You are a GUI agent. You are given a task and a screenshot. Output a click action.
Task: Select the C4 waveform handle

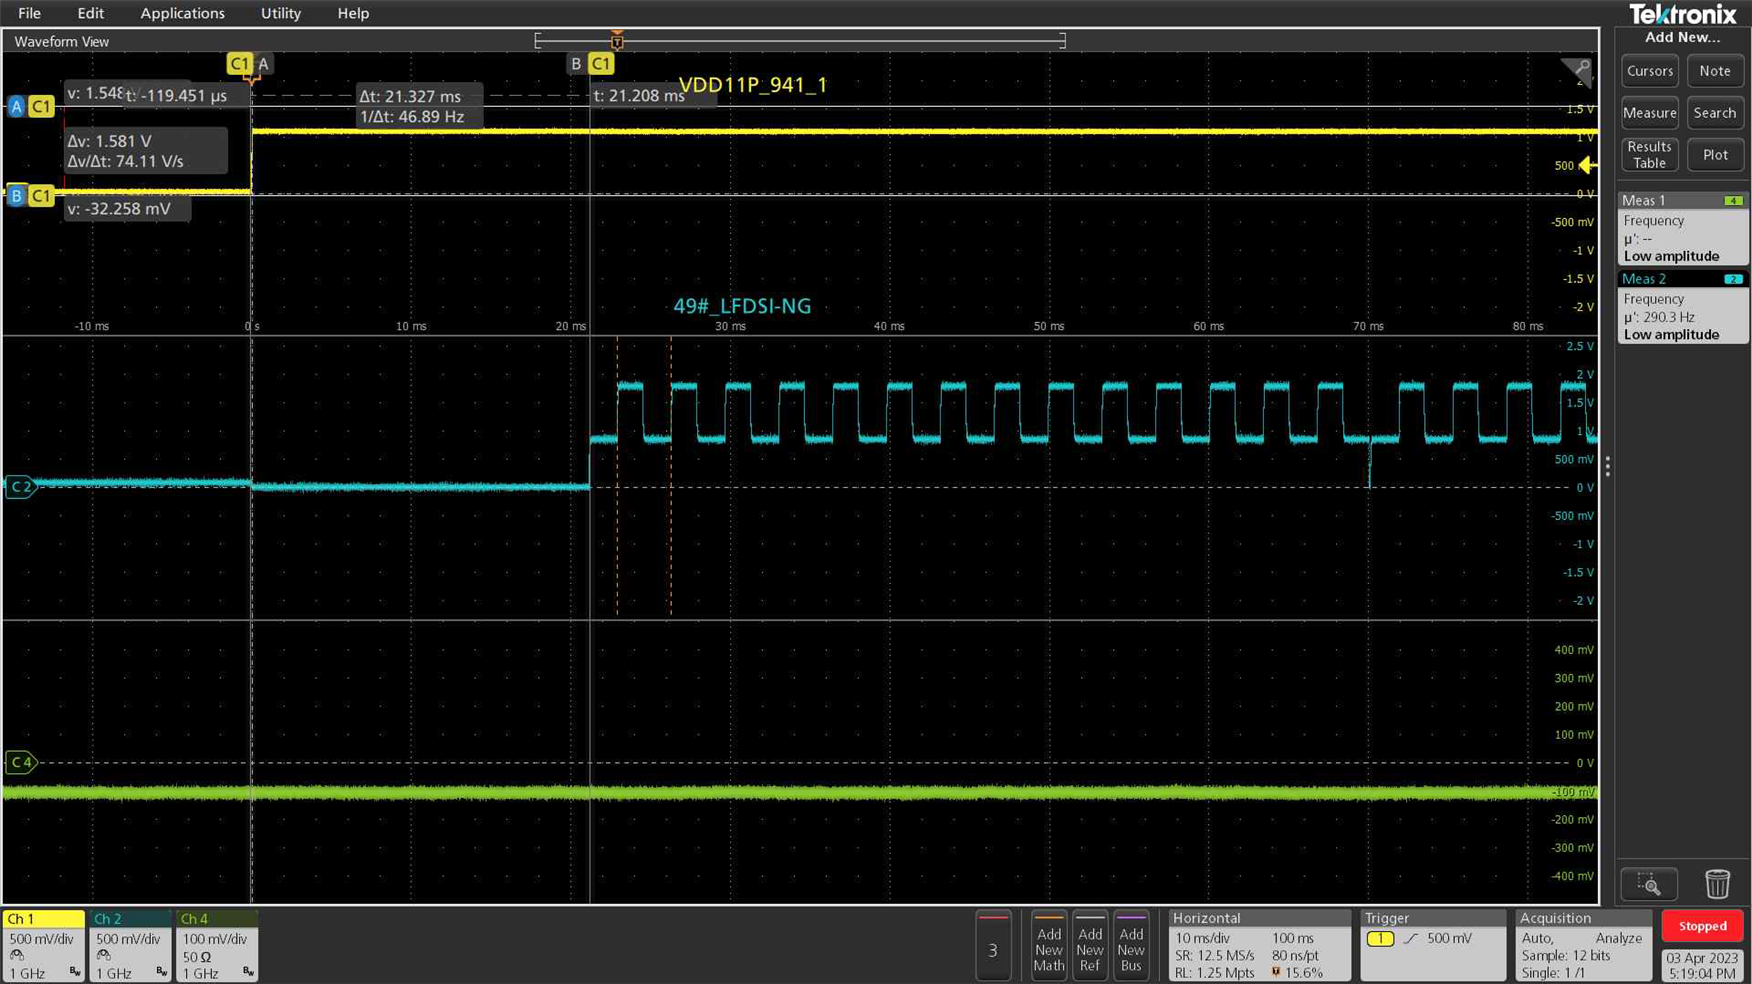21,762
